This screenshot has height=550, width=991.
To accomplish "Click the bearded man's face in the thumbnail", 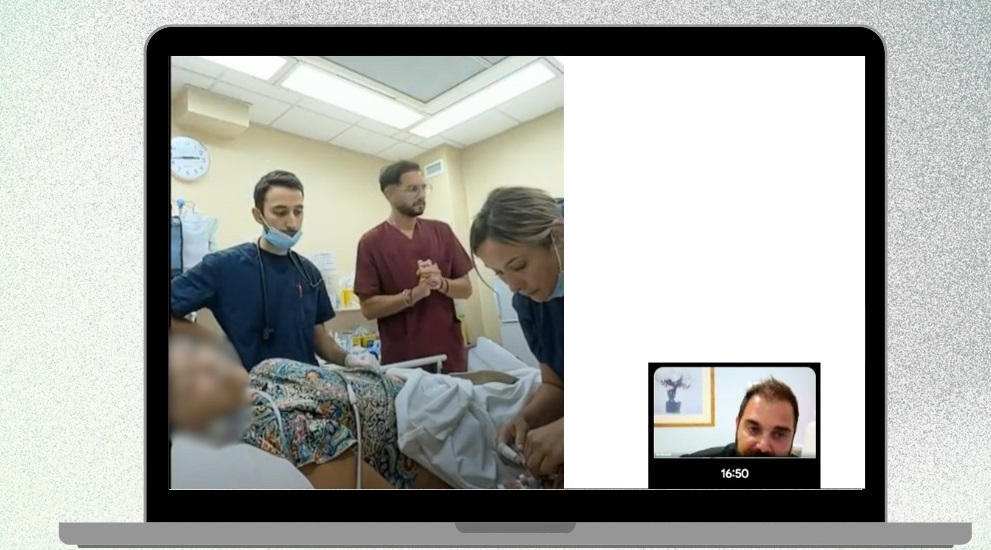I will (767, 418).
